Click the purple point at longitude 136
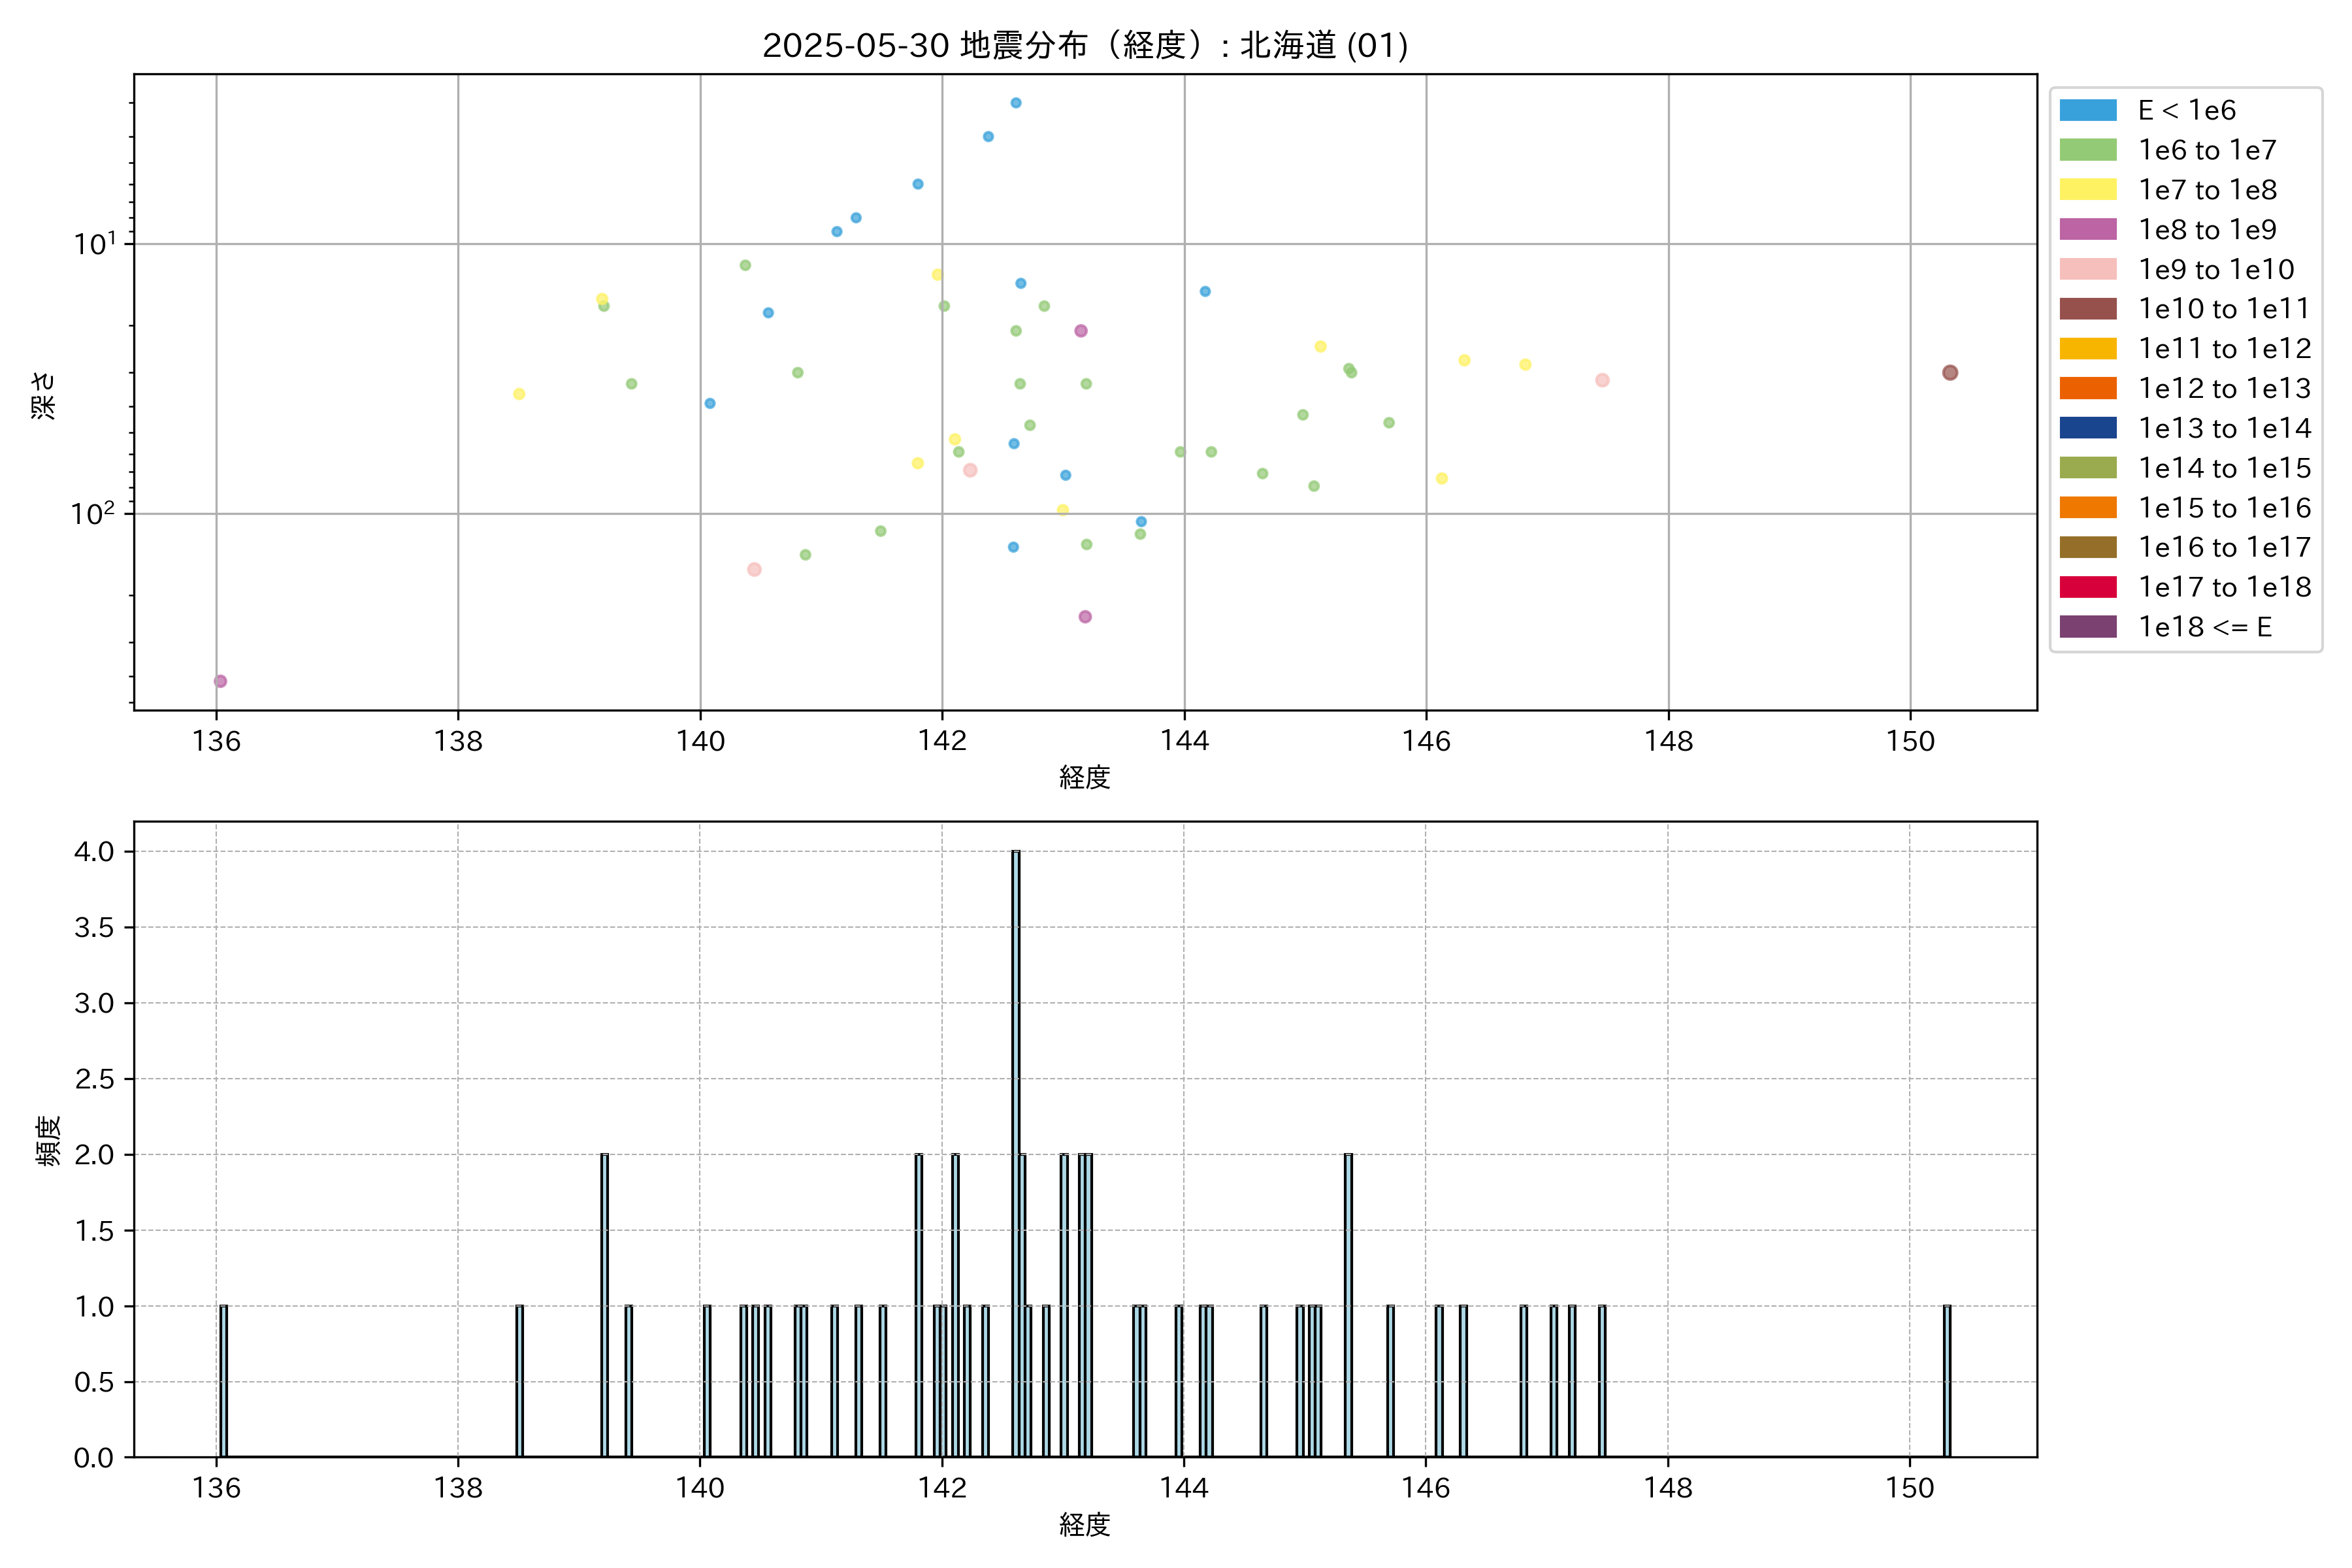The height and width of the screenshot is (1568, 2352). [221, 681]
